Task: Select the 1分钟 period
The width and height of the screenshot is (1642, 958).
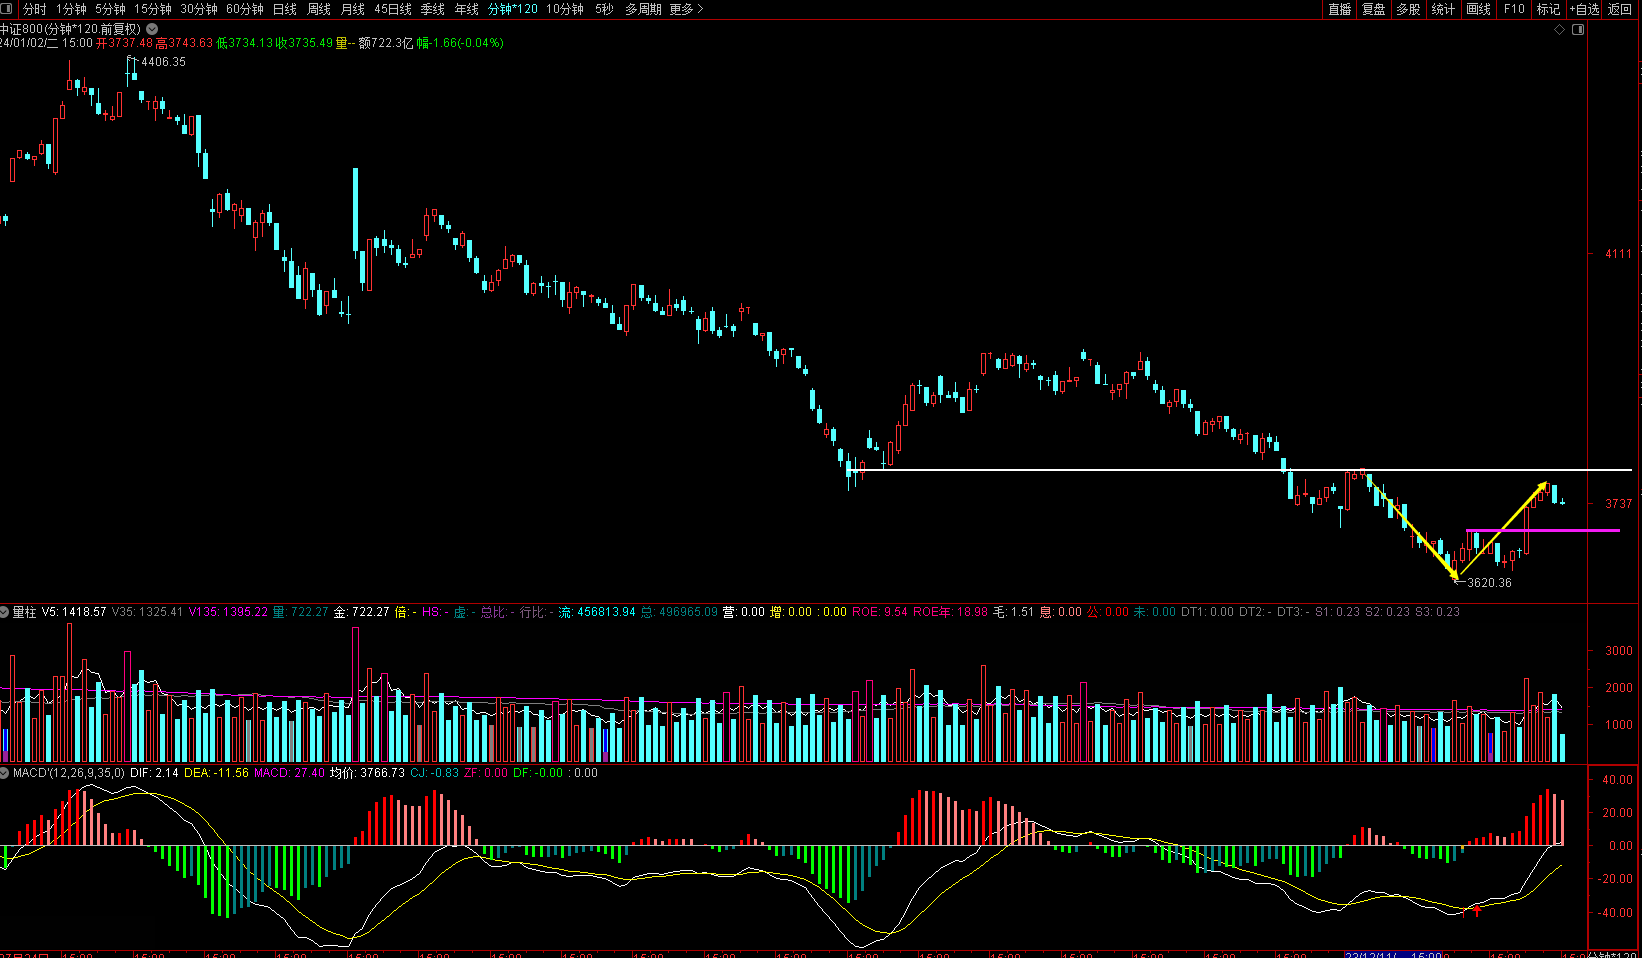Action: pyautogui.click(x=71, y=9)
